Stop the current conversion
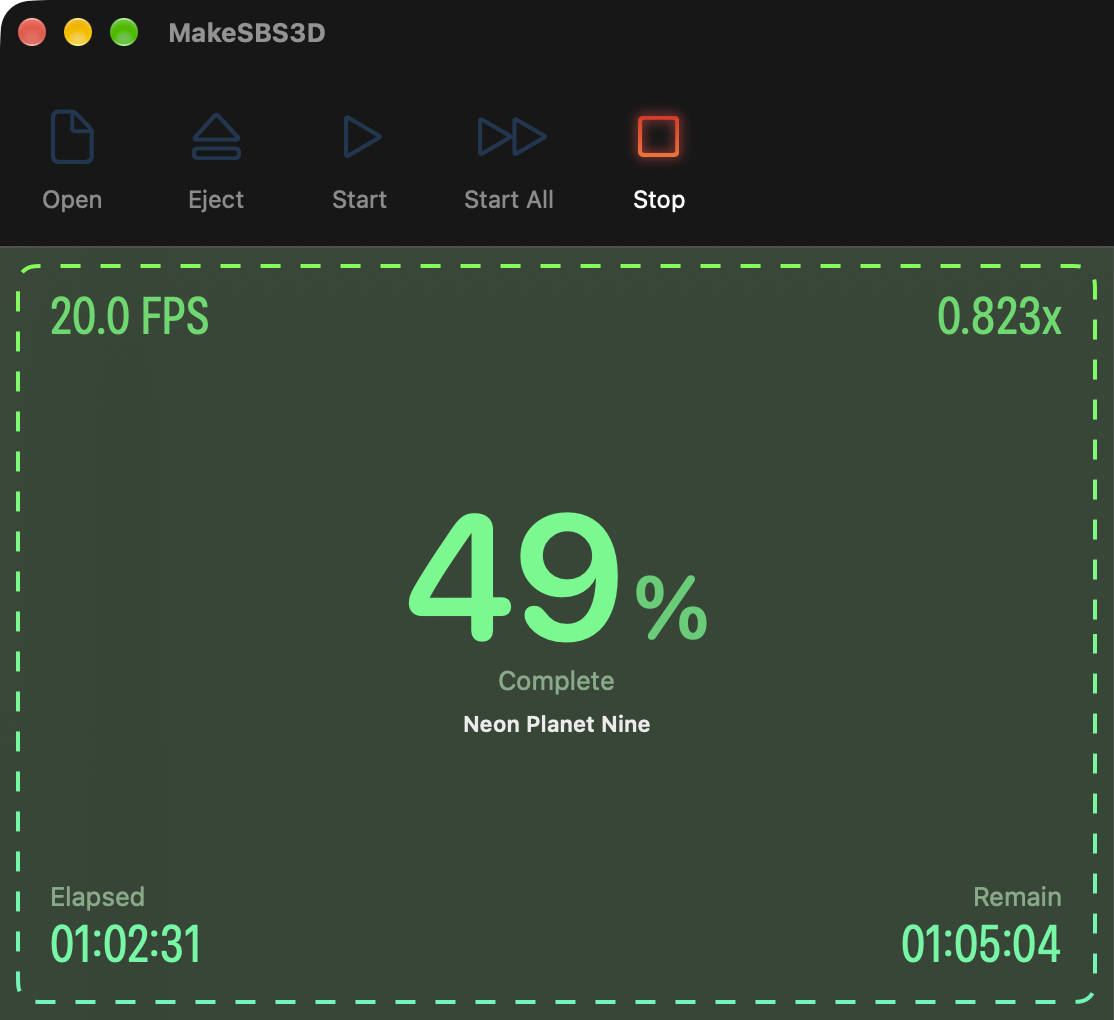1114x1020 pixels. pos(659,136)
